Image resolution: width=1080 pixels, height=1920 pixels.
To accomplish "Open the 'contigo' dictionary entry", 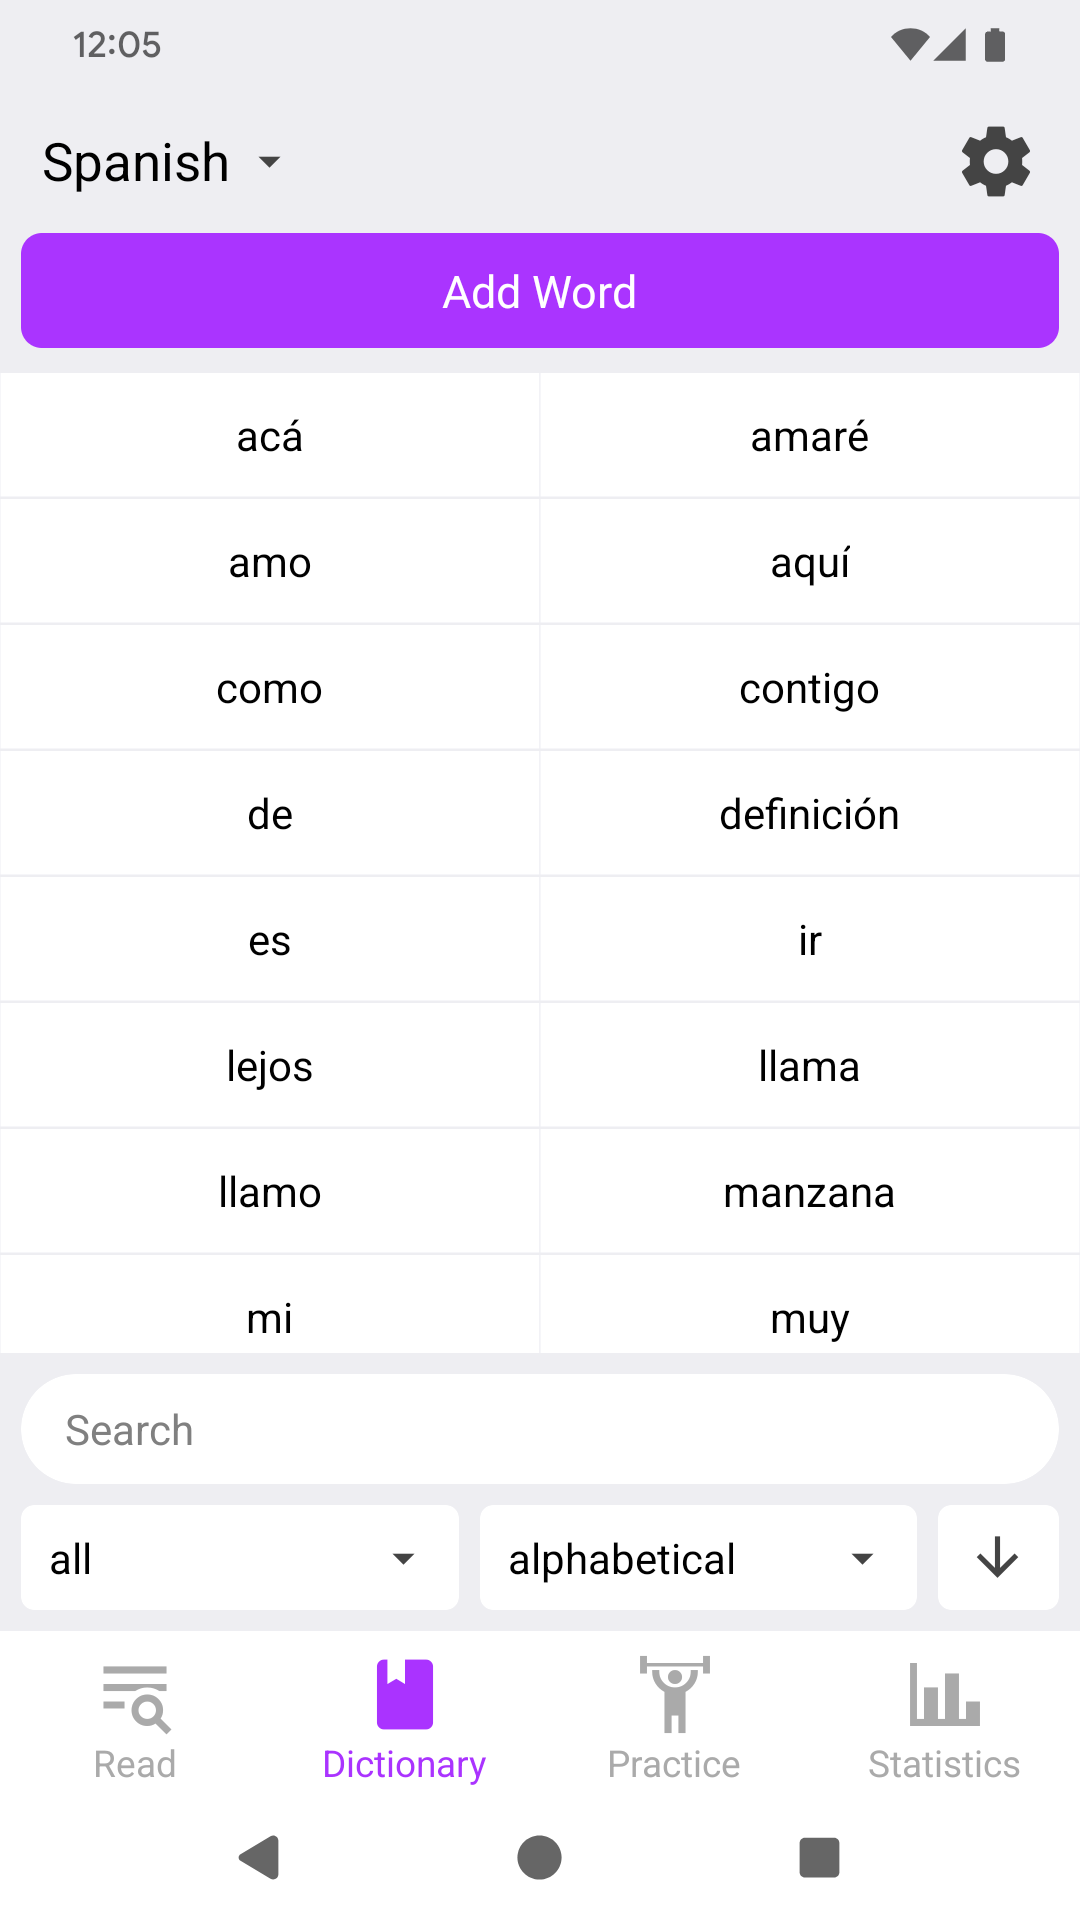I will pyautogui.click(x=809, y=688).
